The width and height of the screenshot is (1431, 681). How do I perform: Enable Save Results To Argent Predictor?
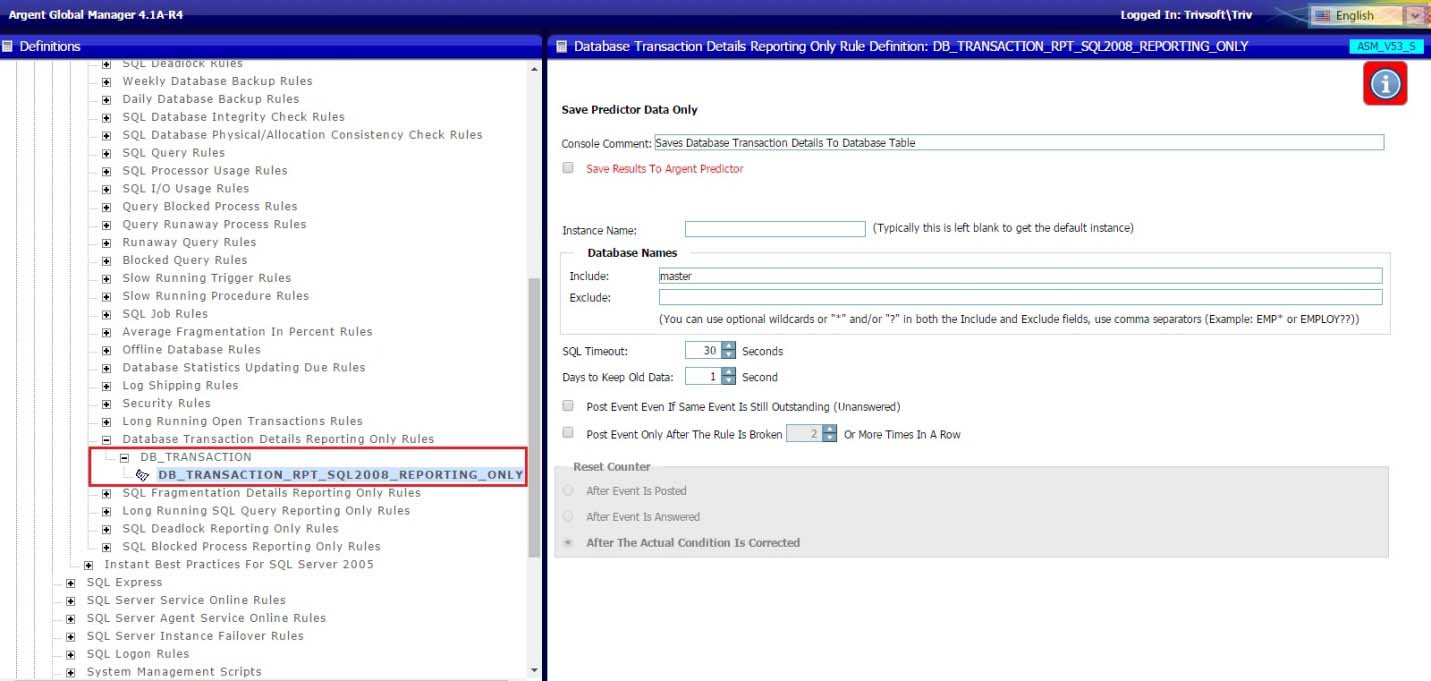(568, 168)
